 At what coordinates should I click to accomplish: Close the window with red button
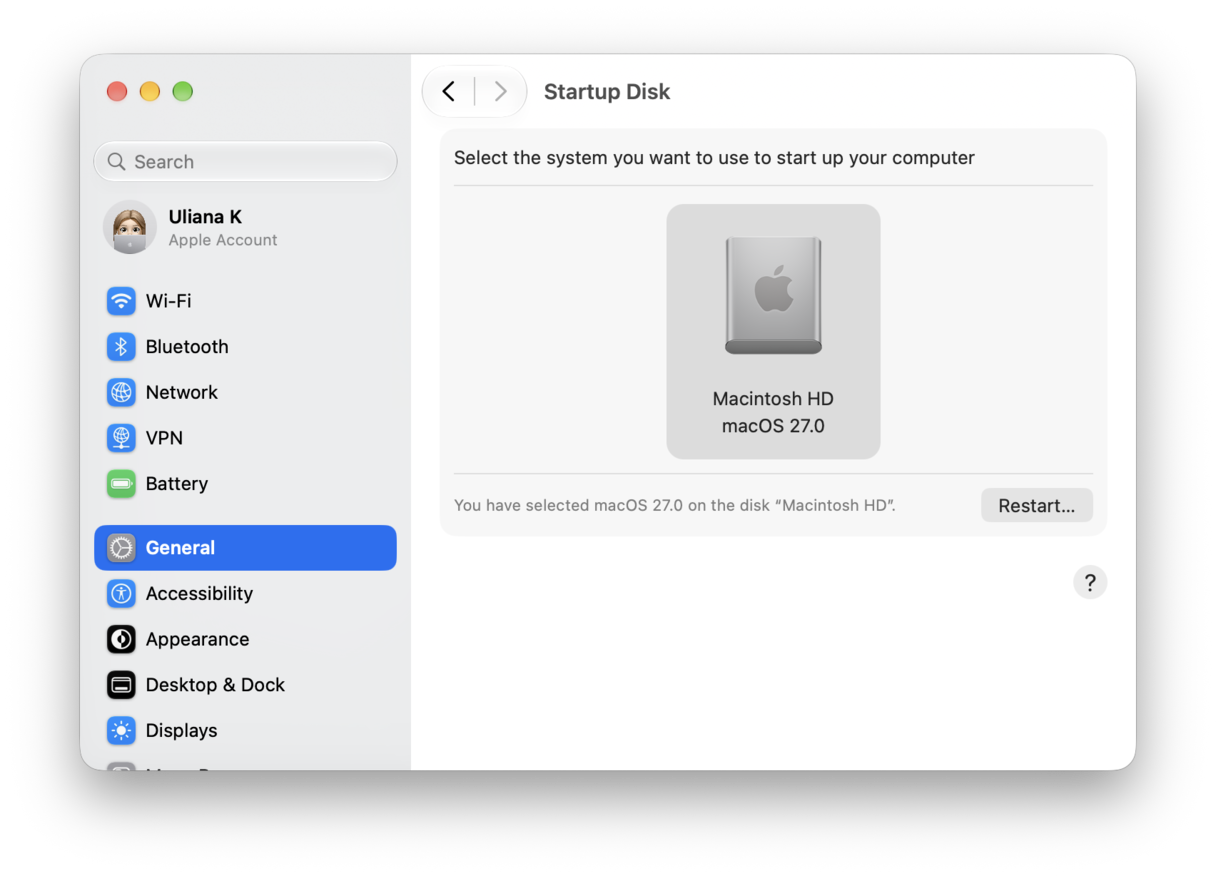tap(117, 92)
